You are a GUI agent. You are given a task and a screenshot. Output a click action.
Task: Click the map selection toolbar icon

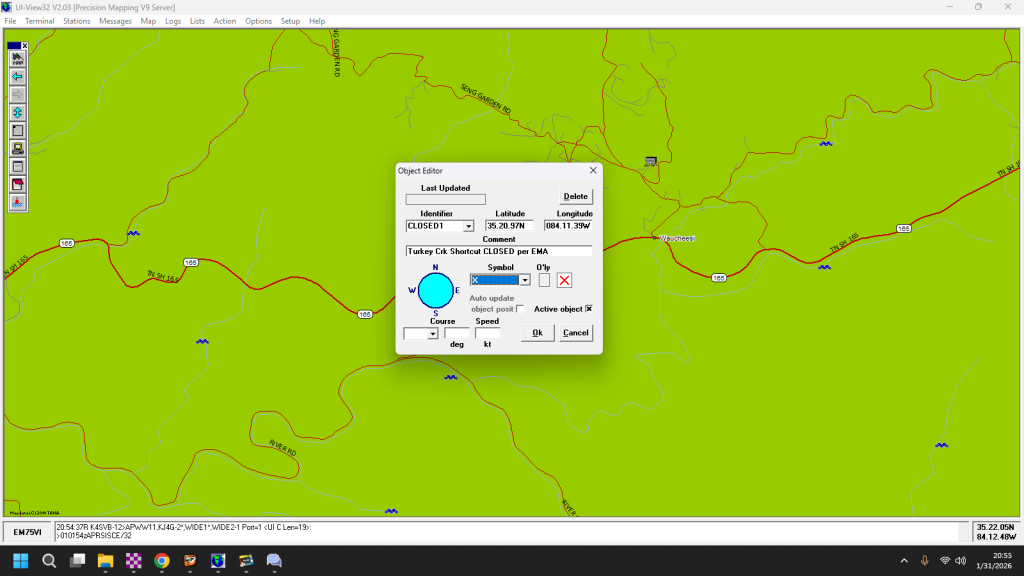[17, 59]
